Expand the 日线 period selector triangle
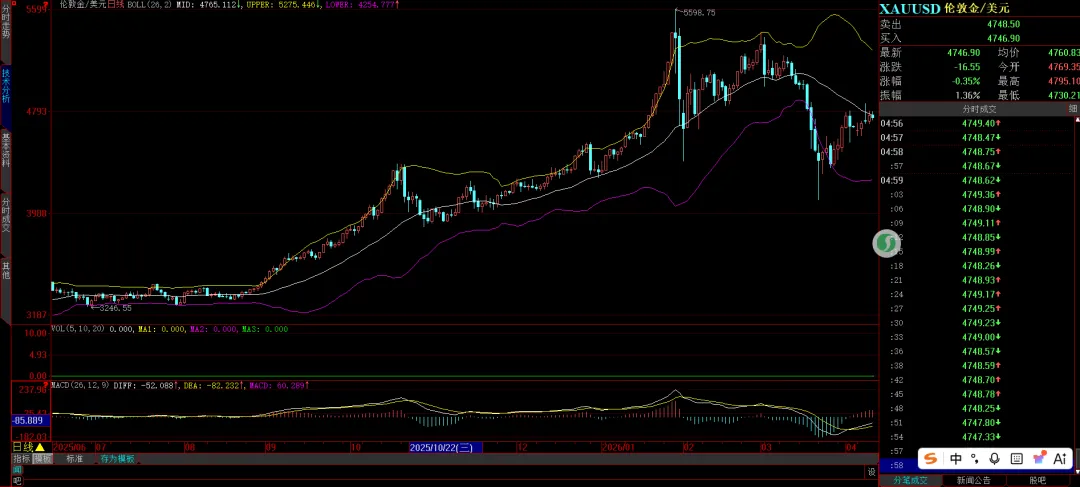1080x487 pixels. click(x=41, y=447)
